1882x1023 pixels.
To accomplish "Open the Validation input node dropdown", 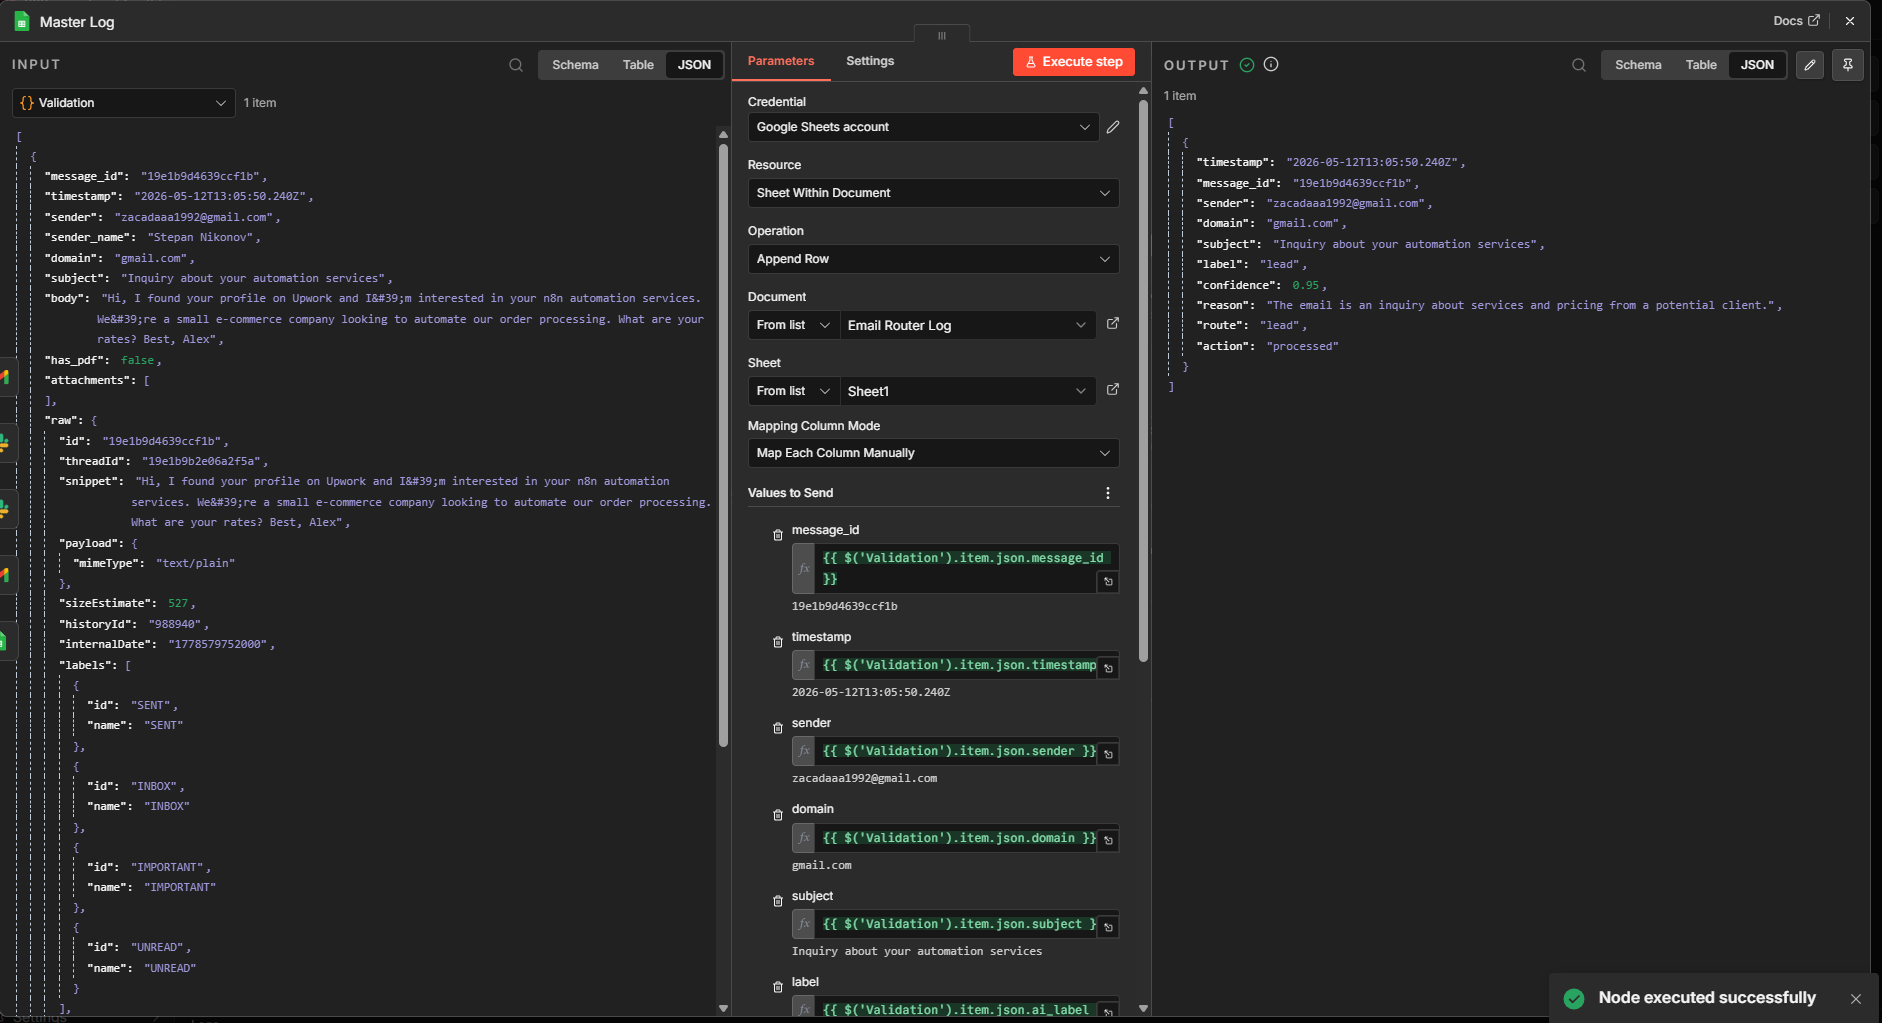I will [124, 103].
